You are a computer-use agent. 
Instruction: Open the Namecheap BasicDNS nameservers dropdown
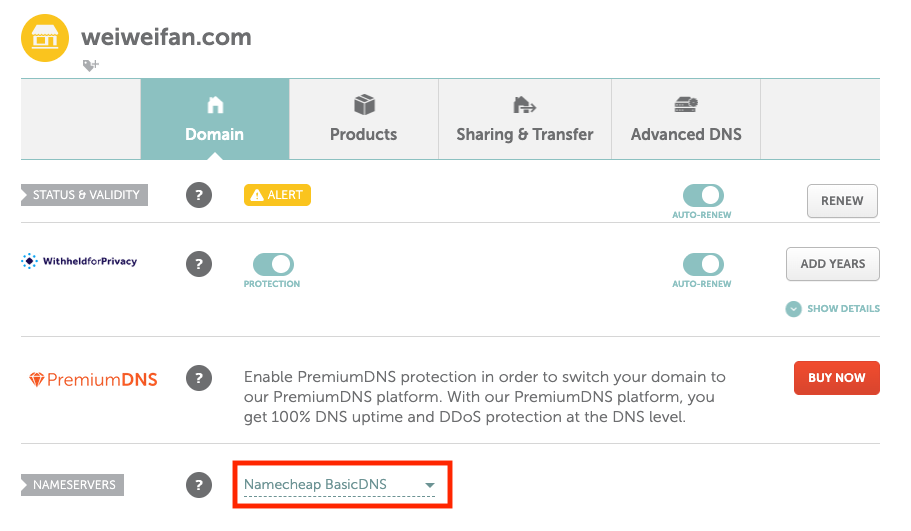[340, 485]
